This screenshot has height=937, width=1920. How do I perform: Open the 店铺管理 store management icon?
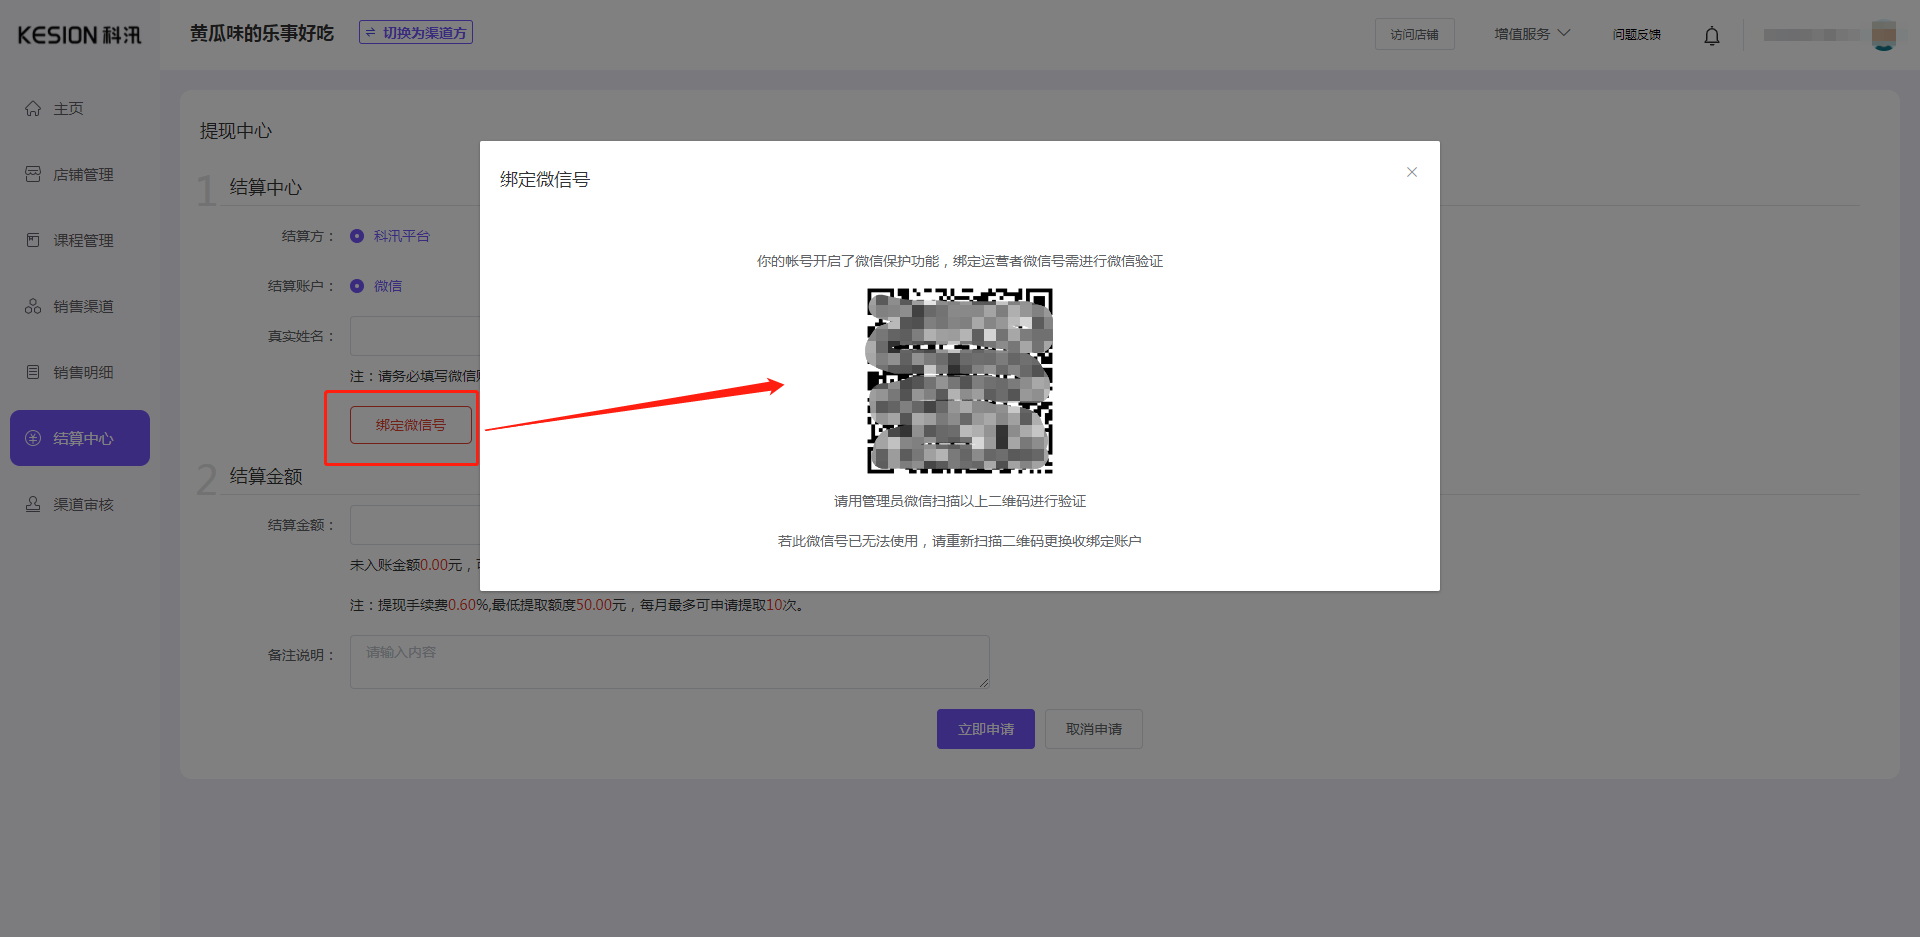pos(32,174)
